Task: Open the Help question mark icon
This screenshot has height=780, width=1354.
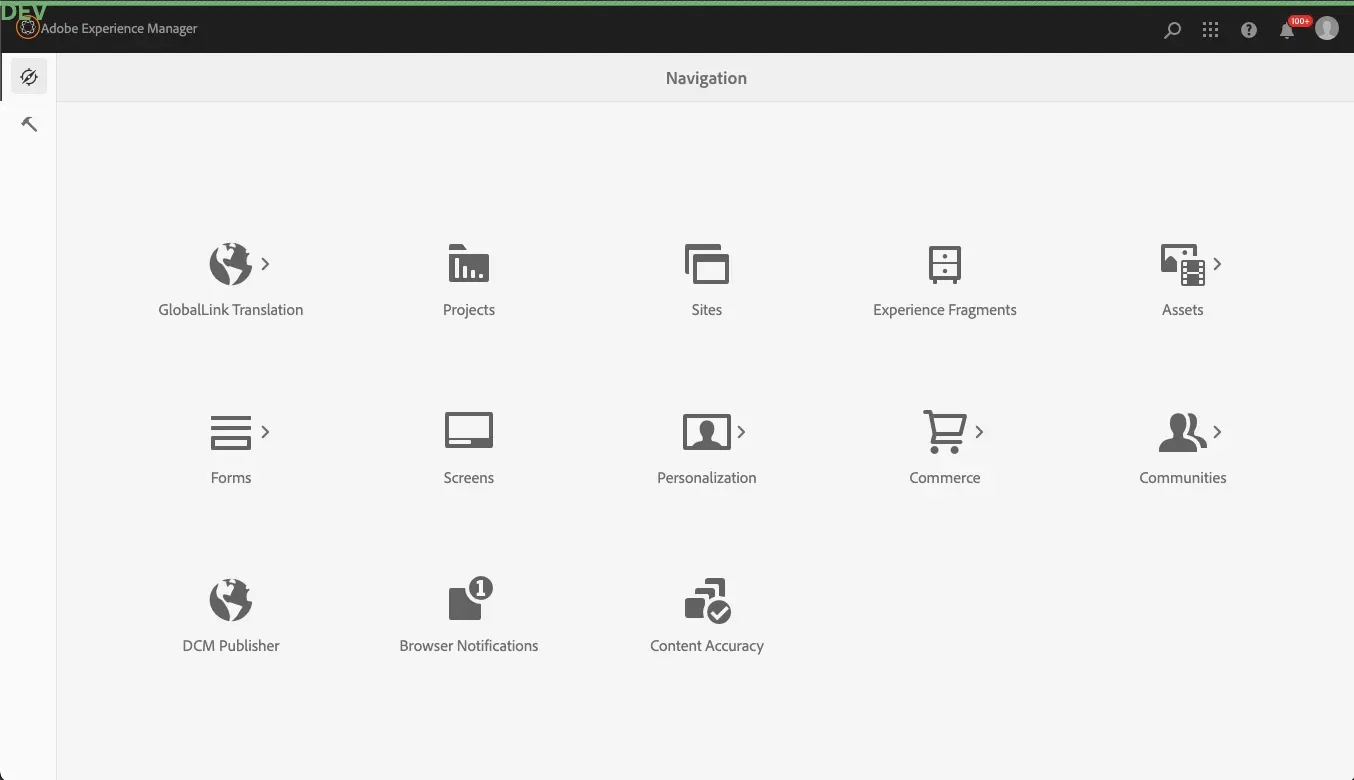Action: (x=1249, y=30)
